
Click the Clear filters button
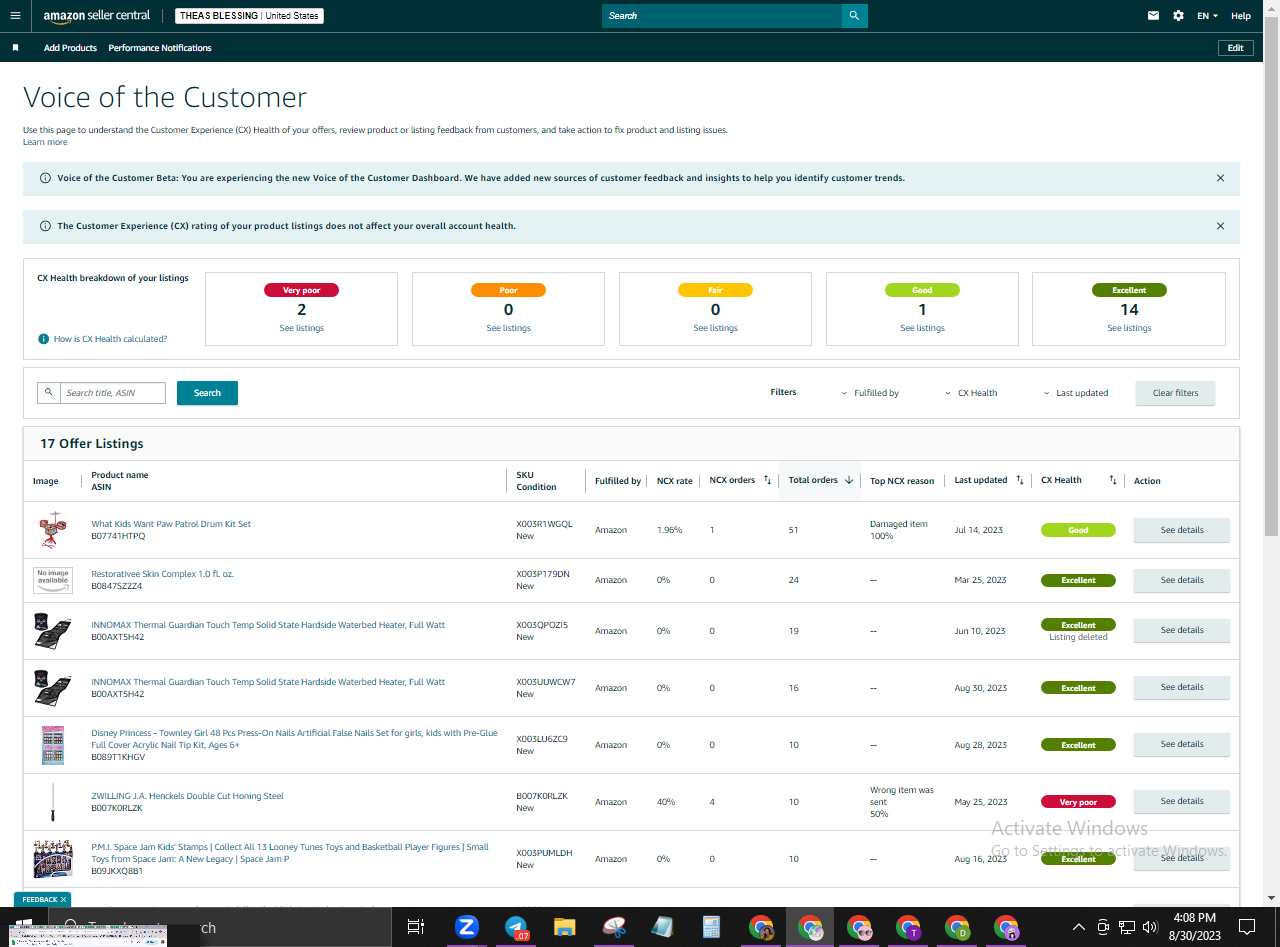coord(1175,393)
